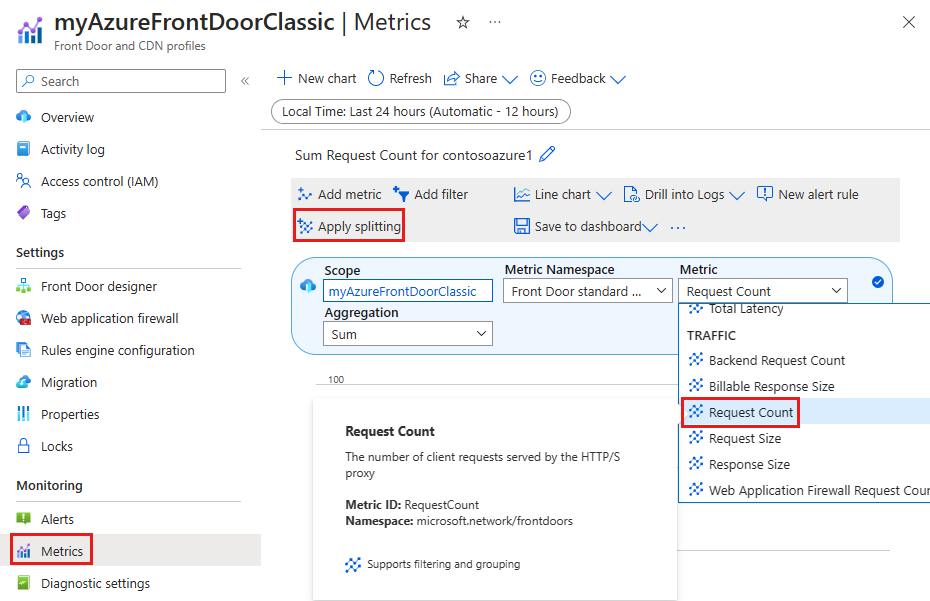
Task: Click the Refresh icon in the toolbar
Action: click(x=375, y=78)
